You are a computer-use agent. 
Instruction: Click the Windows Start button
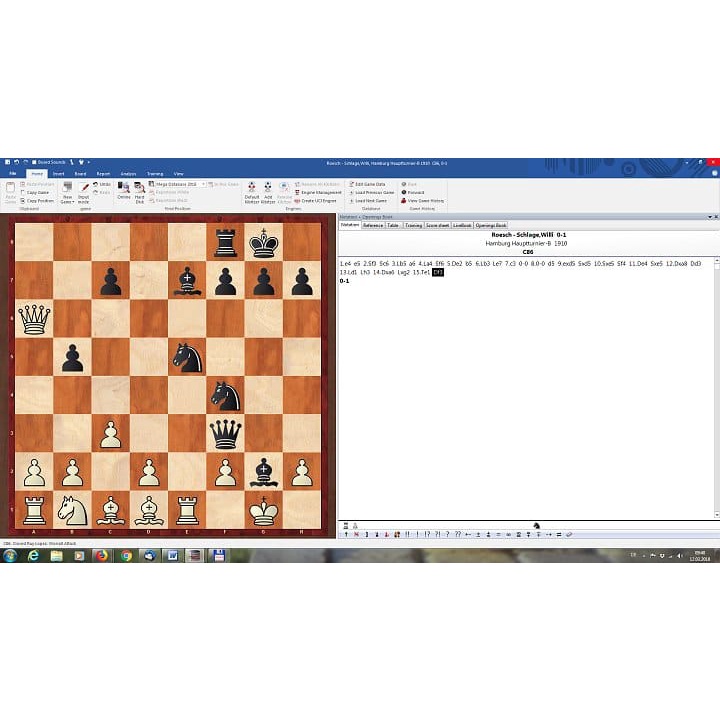(x=10, y=556)
